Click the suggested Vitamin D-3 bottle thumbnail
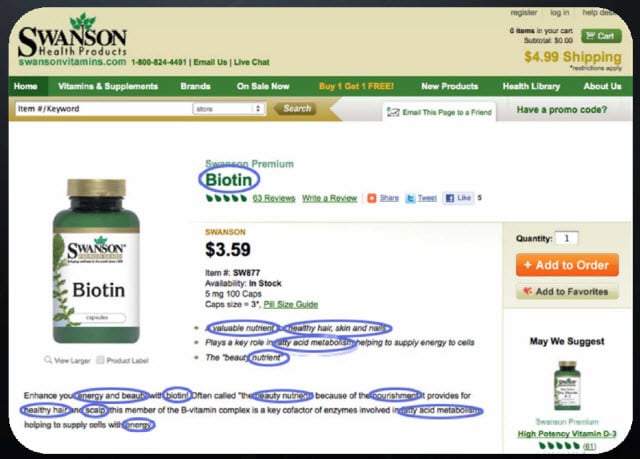This screenshot has height=459, width=640. pyautogui.click(x=567, y=386)
